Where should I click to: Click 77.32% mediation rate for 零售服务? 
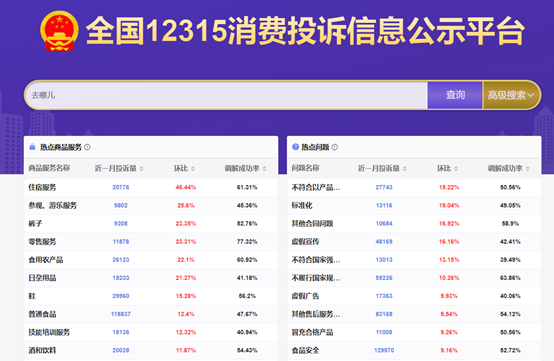(x=247, y=242)
